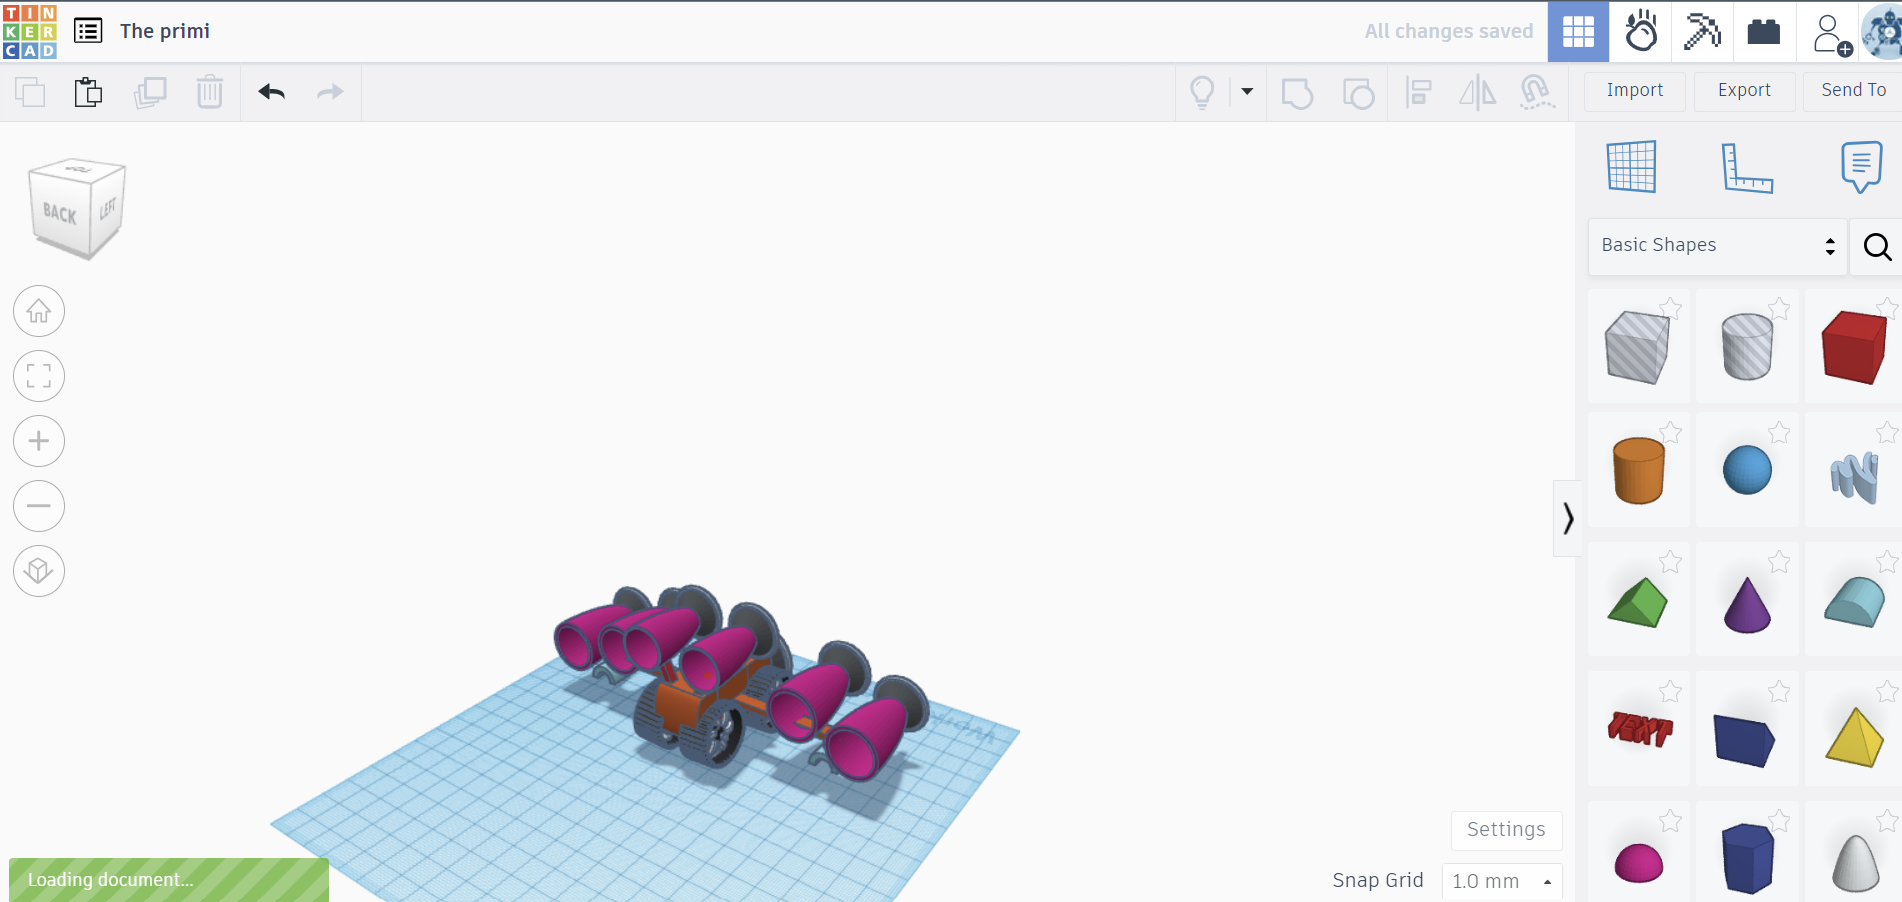
Task: Click the Fit all in view icon
Action: point(39,377)
